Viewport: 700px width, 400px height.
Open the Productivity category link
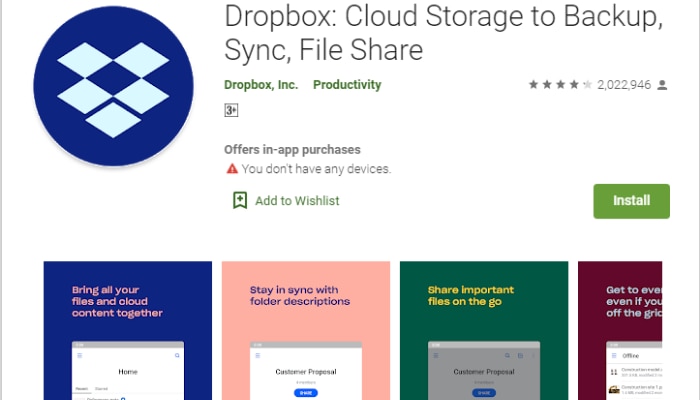click(347, 85)
